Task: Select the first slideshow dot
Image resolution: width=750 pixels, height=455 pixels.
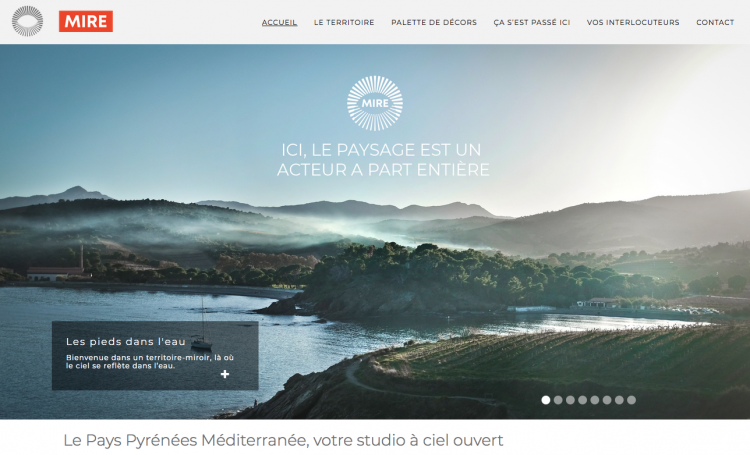Action: 546,400
